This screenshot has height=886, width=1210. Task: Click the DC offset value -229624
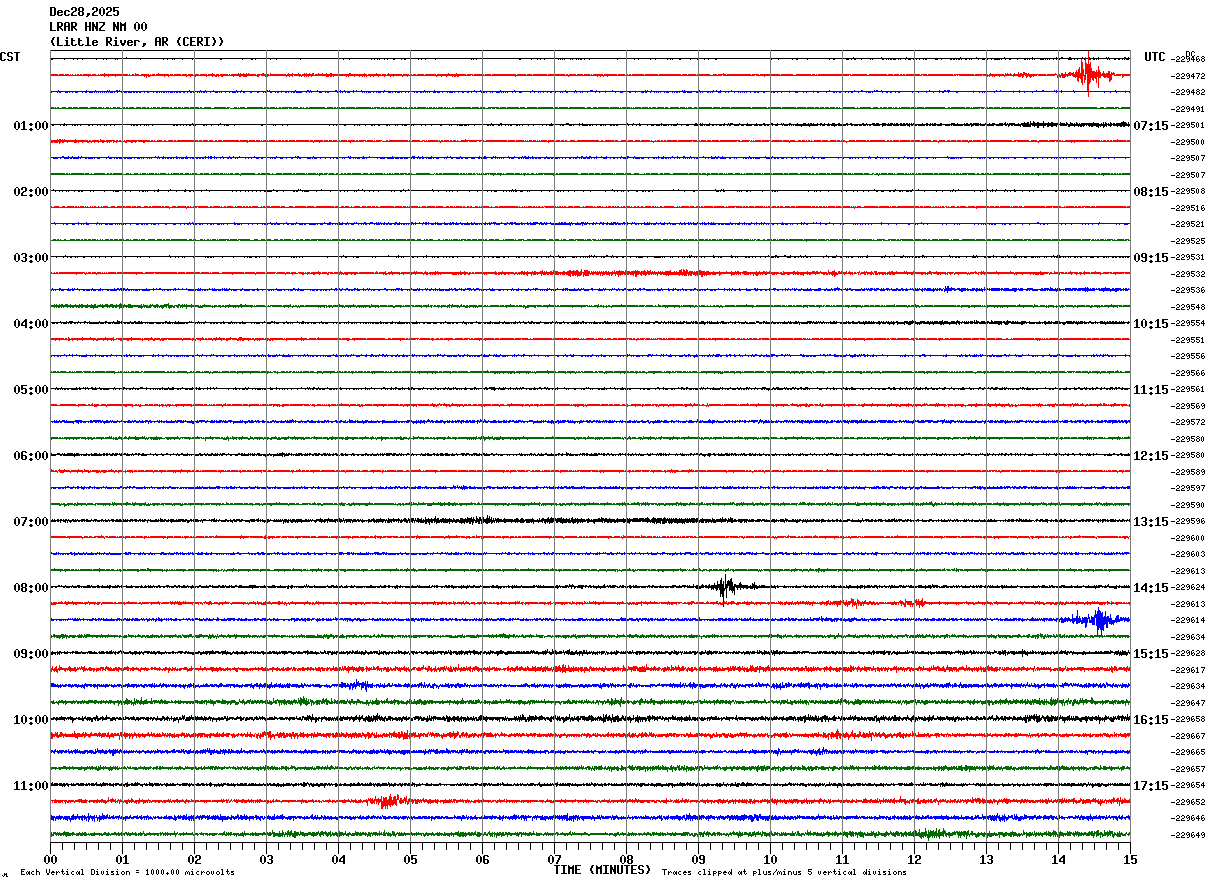[1187, 588]
